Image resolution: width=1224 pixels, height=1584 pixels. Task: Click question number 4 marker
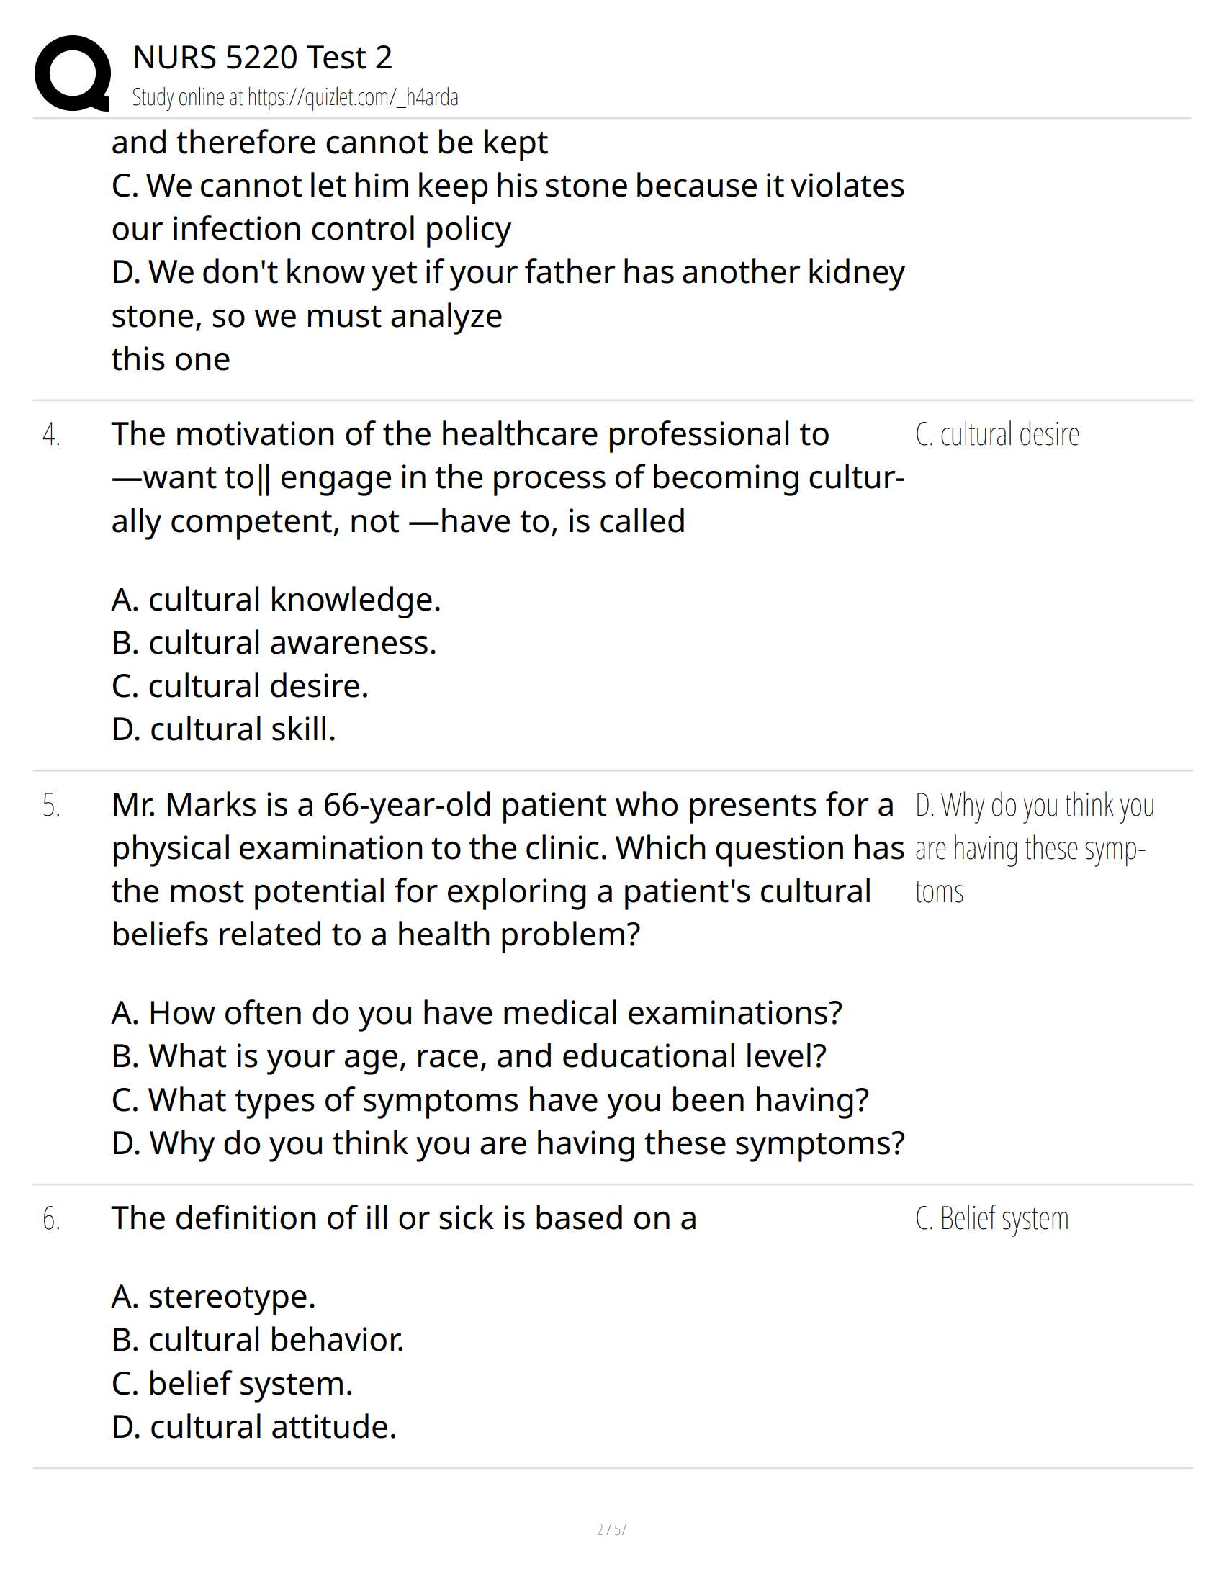point(51,435)
